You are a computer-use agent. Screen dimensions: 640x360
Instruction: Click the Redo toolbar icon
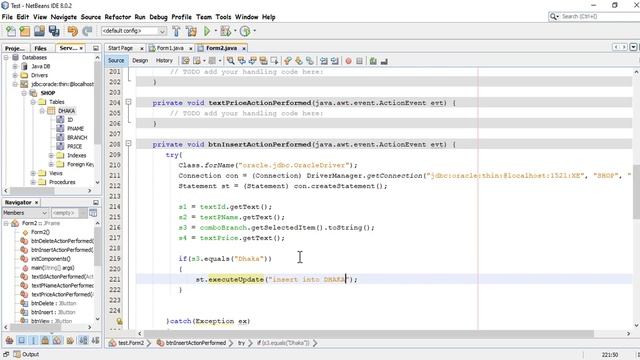pos(87,31)
